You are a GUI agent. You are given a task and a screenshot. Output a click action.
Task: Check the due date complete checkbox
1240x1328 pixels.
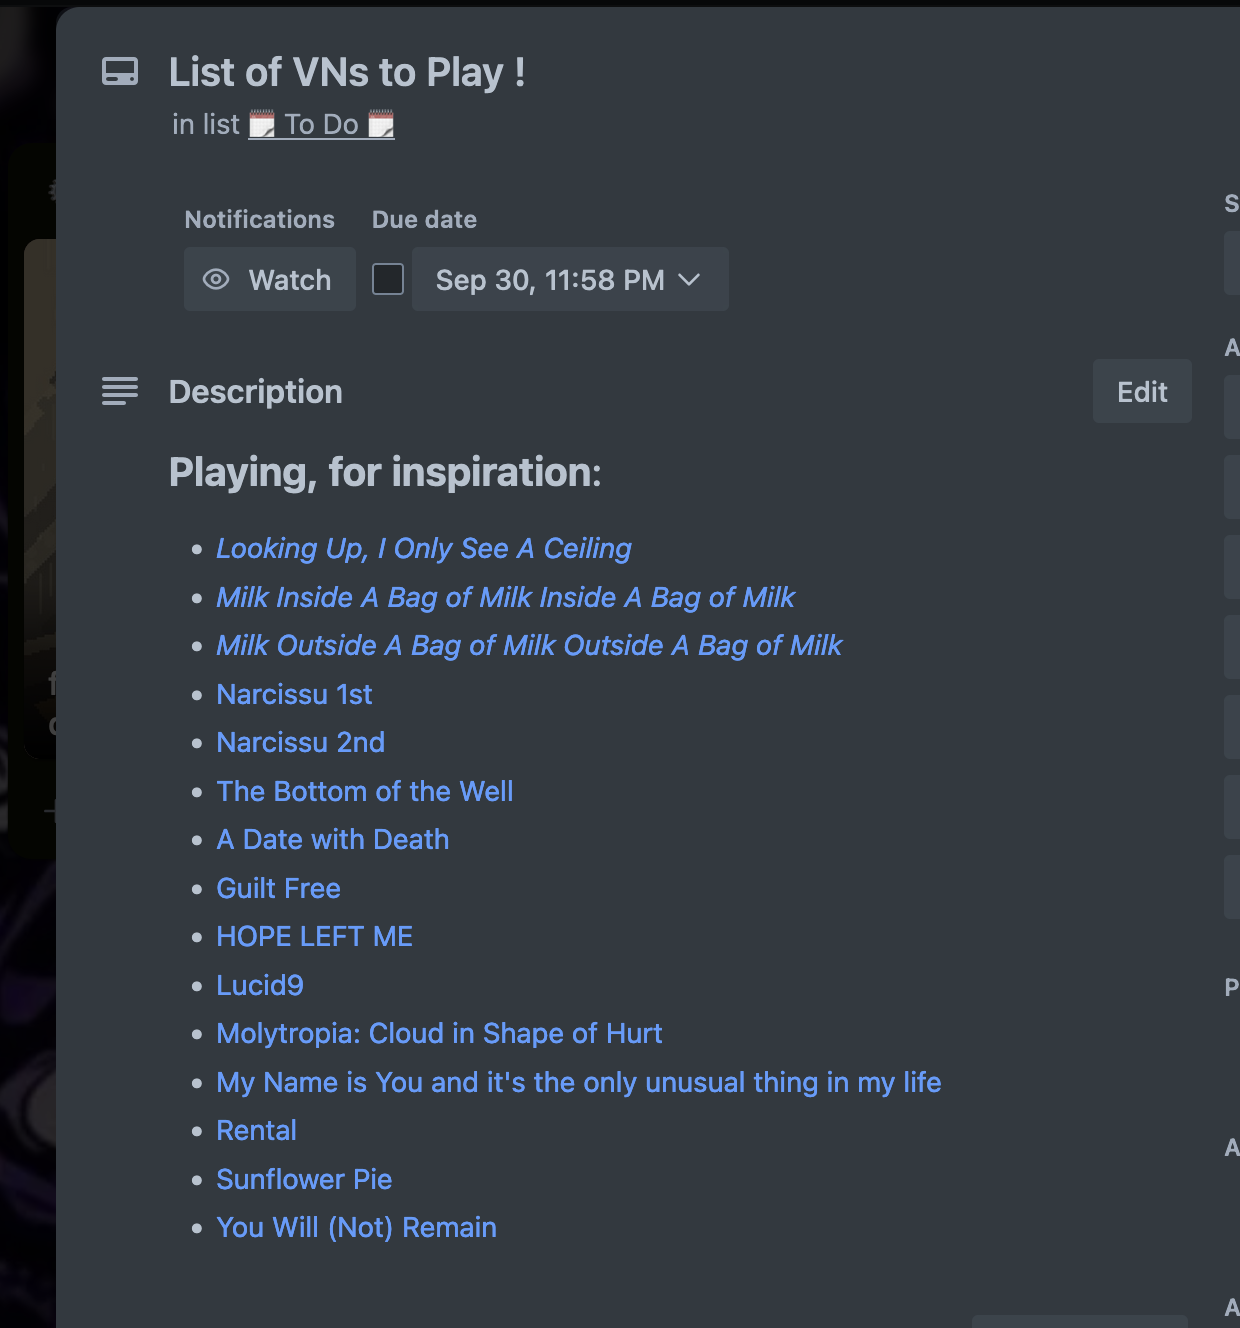pos(388,279)
